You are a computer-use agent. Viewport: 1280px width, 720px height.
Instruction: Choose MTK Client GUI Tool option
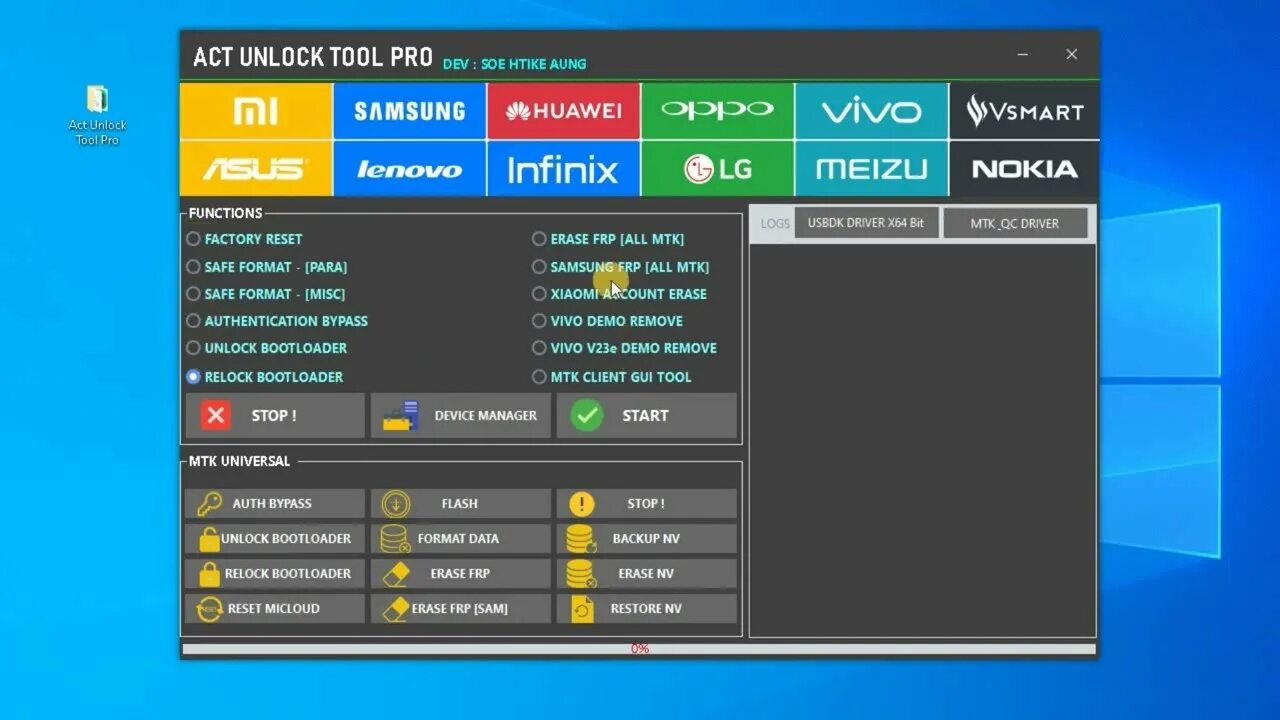612,377
